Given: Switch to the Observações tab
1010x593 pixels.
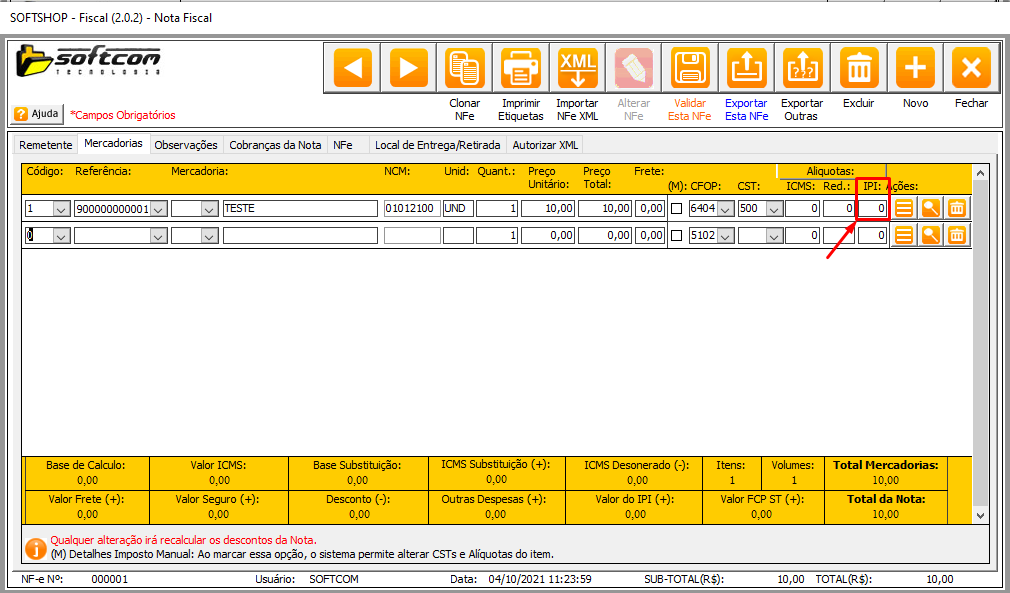Looking at the screenshot, I should [x=185, y=145].
